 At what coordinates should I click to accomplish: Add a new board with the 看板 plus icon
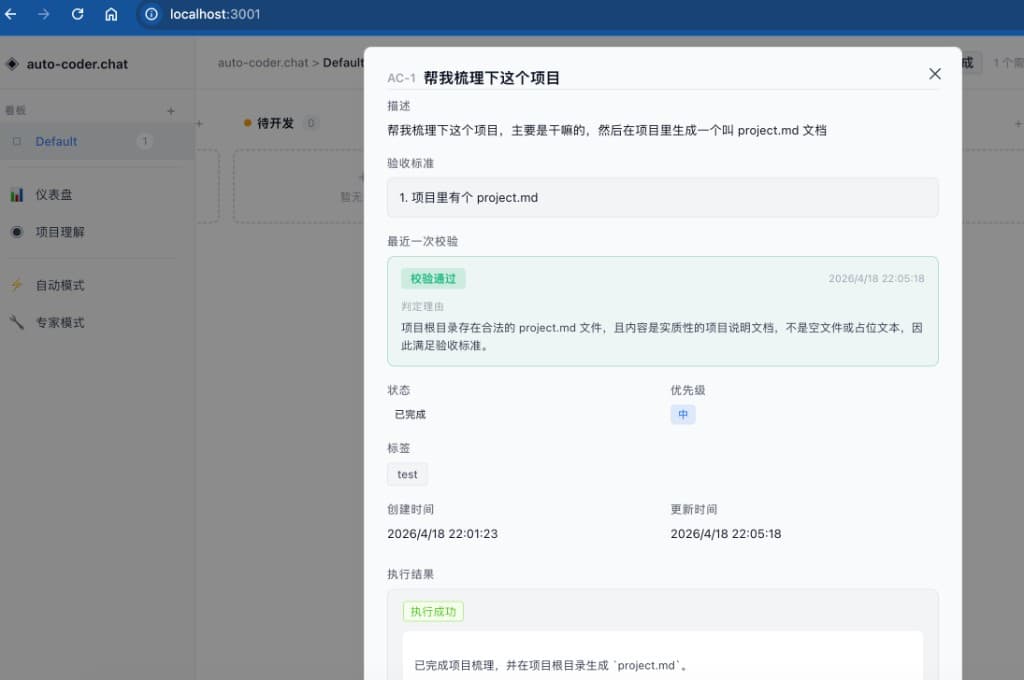(171, 109)
